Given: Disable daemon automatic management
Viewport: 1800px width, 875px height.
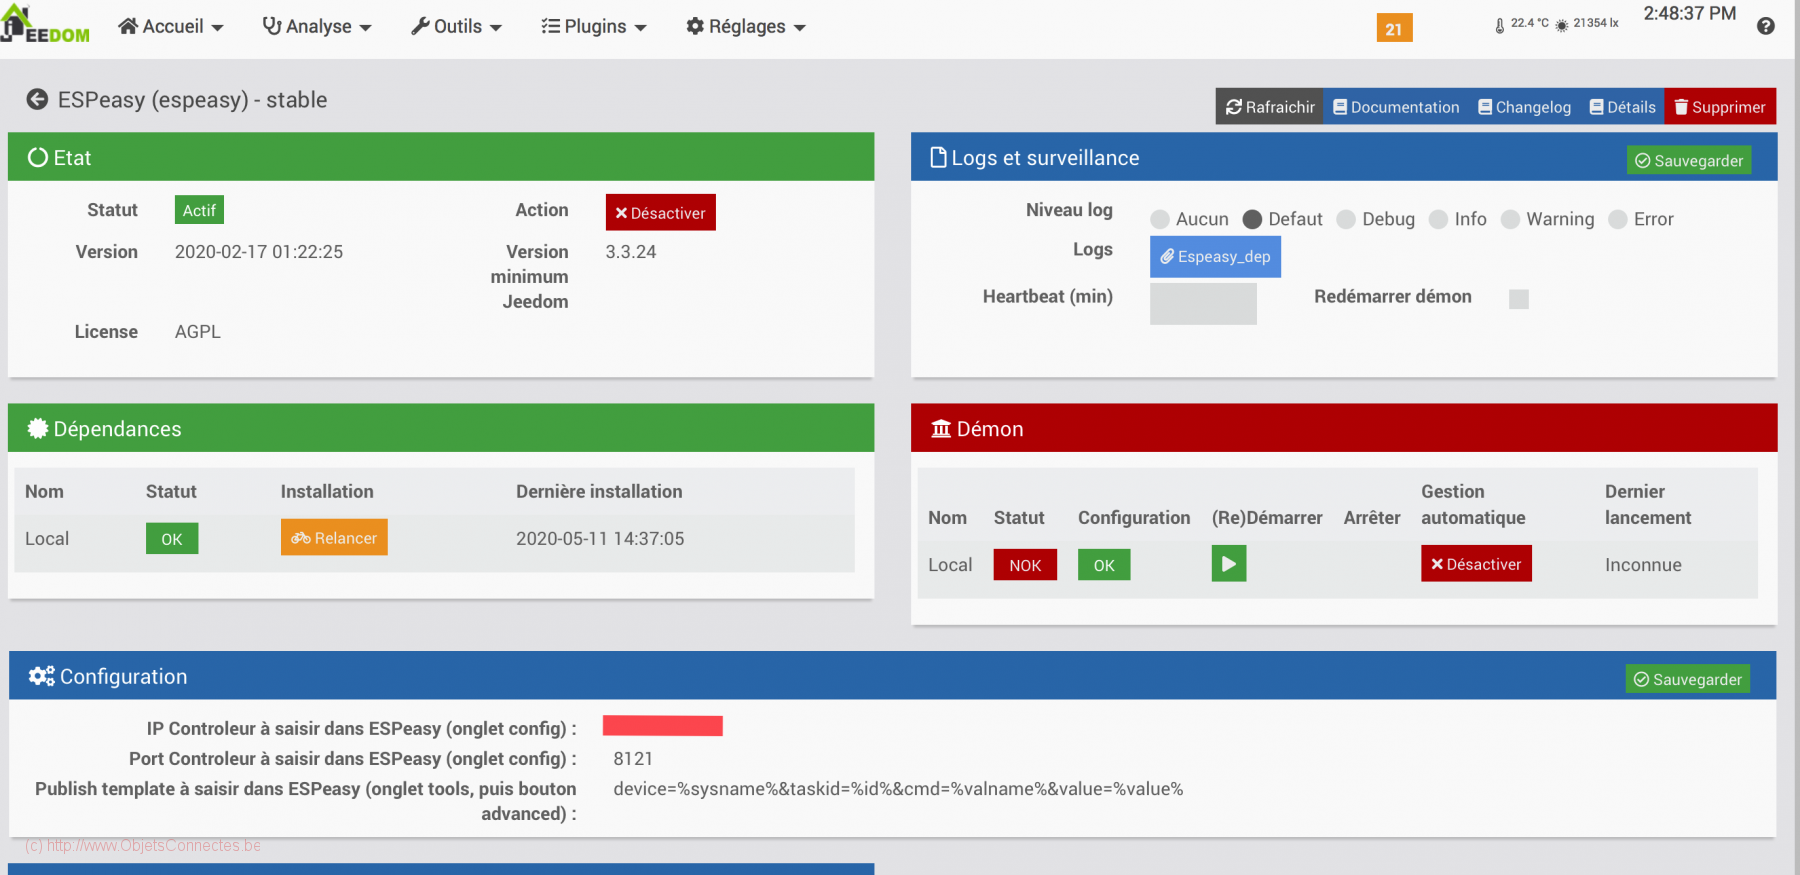Looking at the screenshot, I should click(x=1476, y=563).
